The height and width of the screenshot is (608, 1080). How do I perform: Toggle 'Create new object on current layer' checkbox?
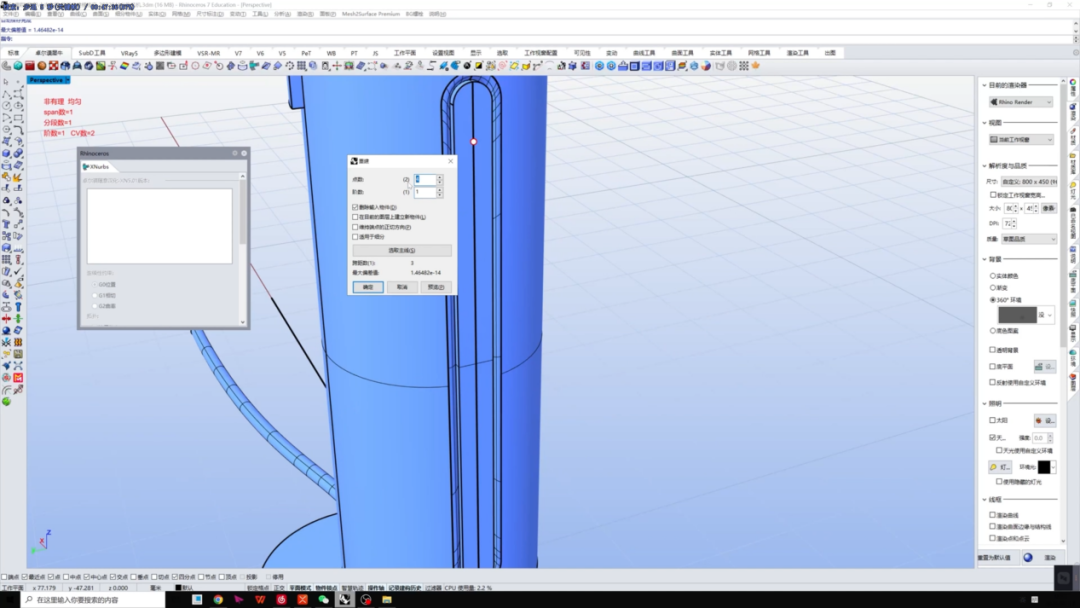pyautogui.click(x=355, y=217)
